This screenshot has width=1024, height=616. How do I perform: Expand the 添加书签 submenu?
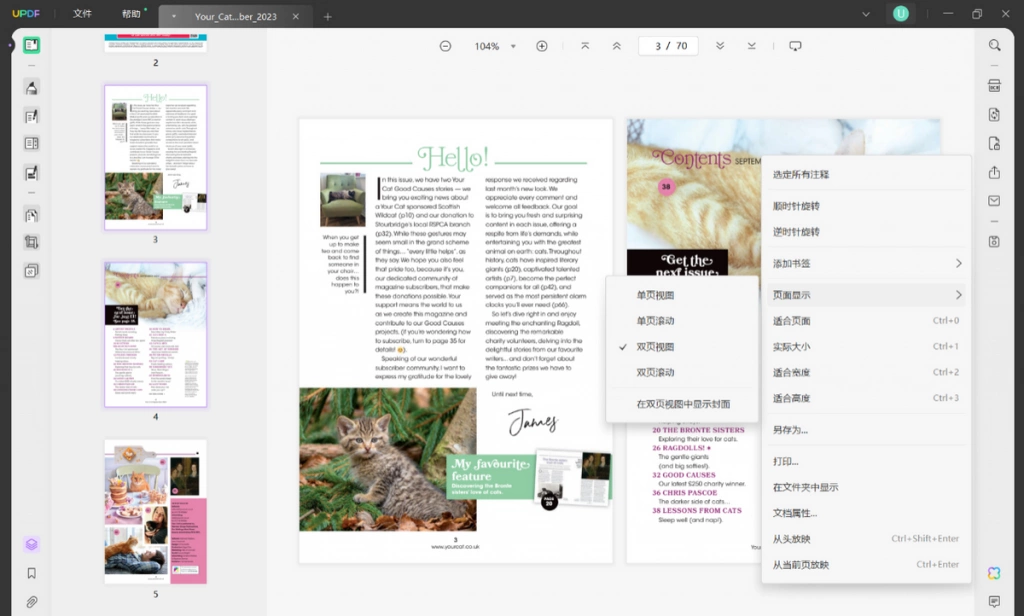coord(866,263)
